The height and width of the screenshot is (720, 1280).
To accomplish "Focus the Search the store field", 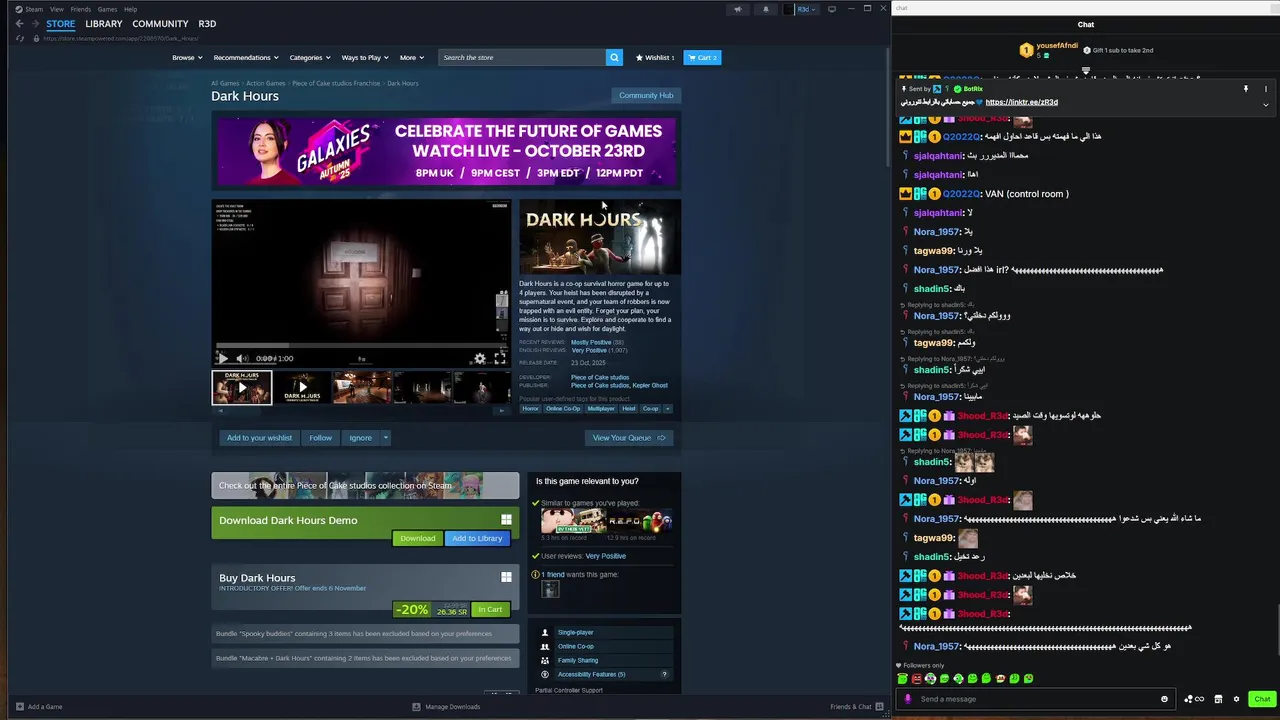I will pos(522,57).
